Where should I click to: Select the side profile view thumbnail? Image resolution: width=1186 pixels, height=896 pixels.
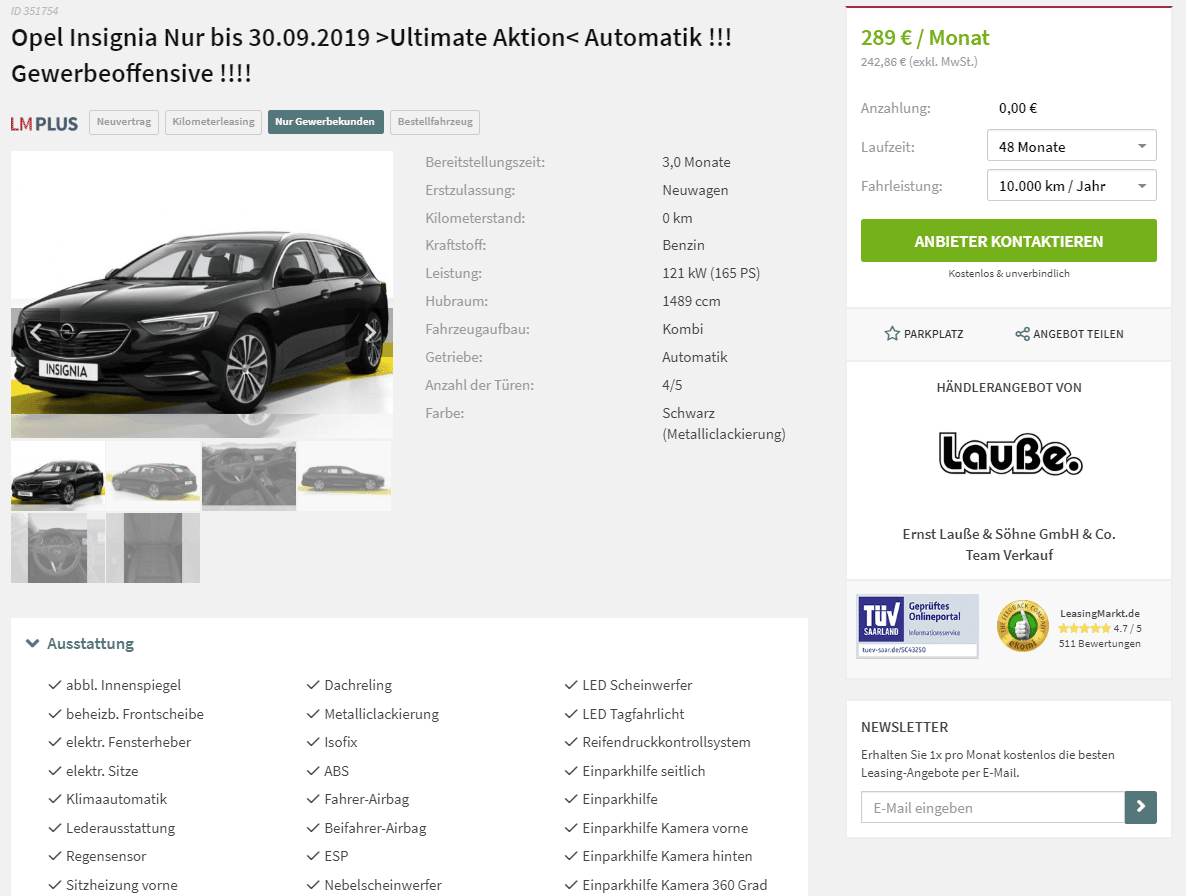click(344, 476)
